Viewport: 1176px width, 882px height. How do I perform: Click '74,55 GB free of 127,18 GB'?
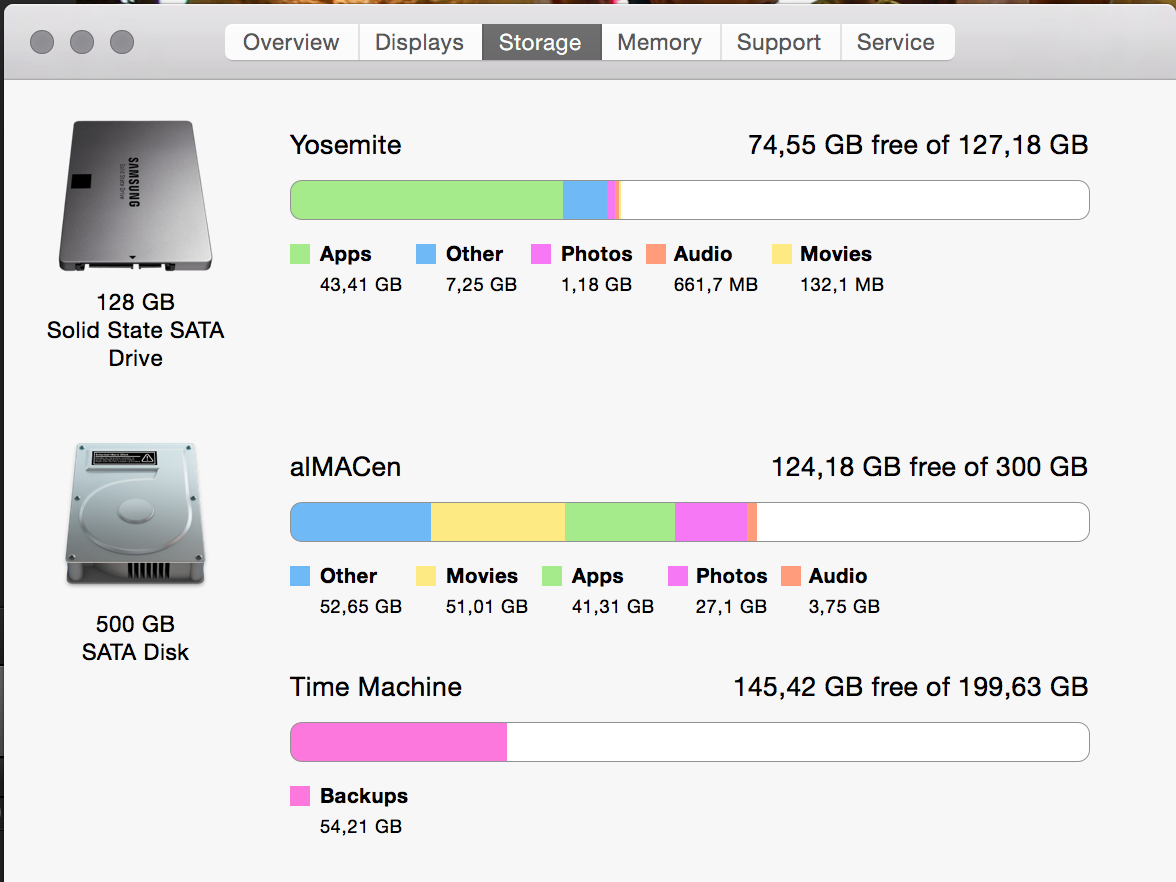point(918,145)
